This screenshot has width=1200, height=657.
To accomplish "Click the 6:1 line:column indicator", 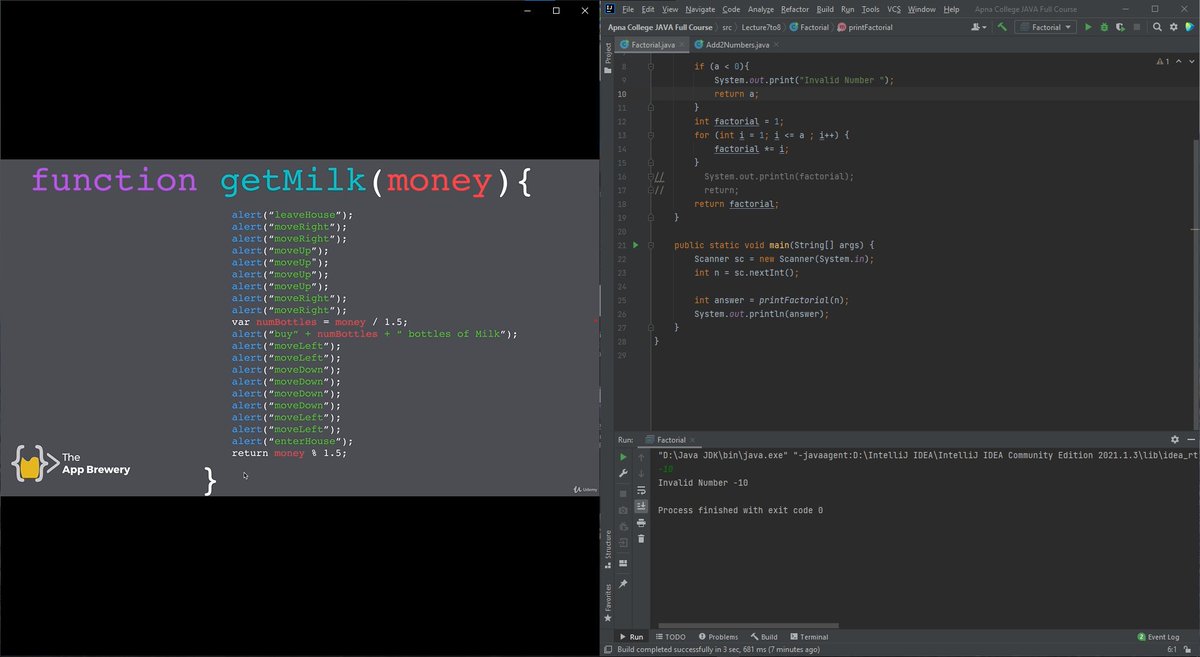I will coord(1171,649).
